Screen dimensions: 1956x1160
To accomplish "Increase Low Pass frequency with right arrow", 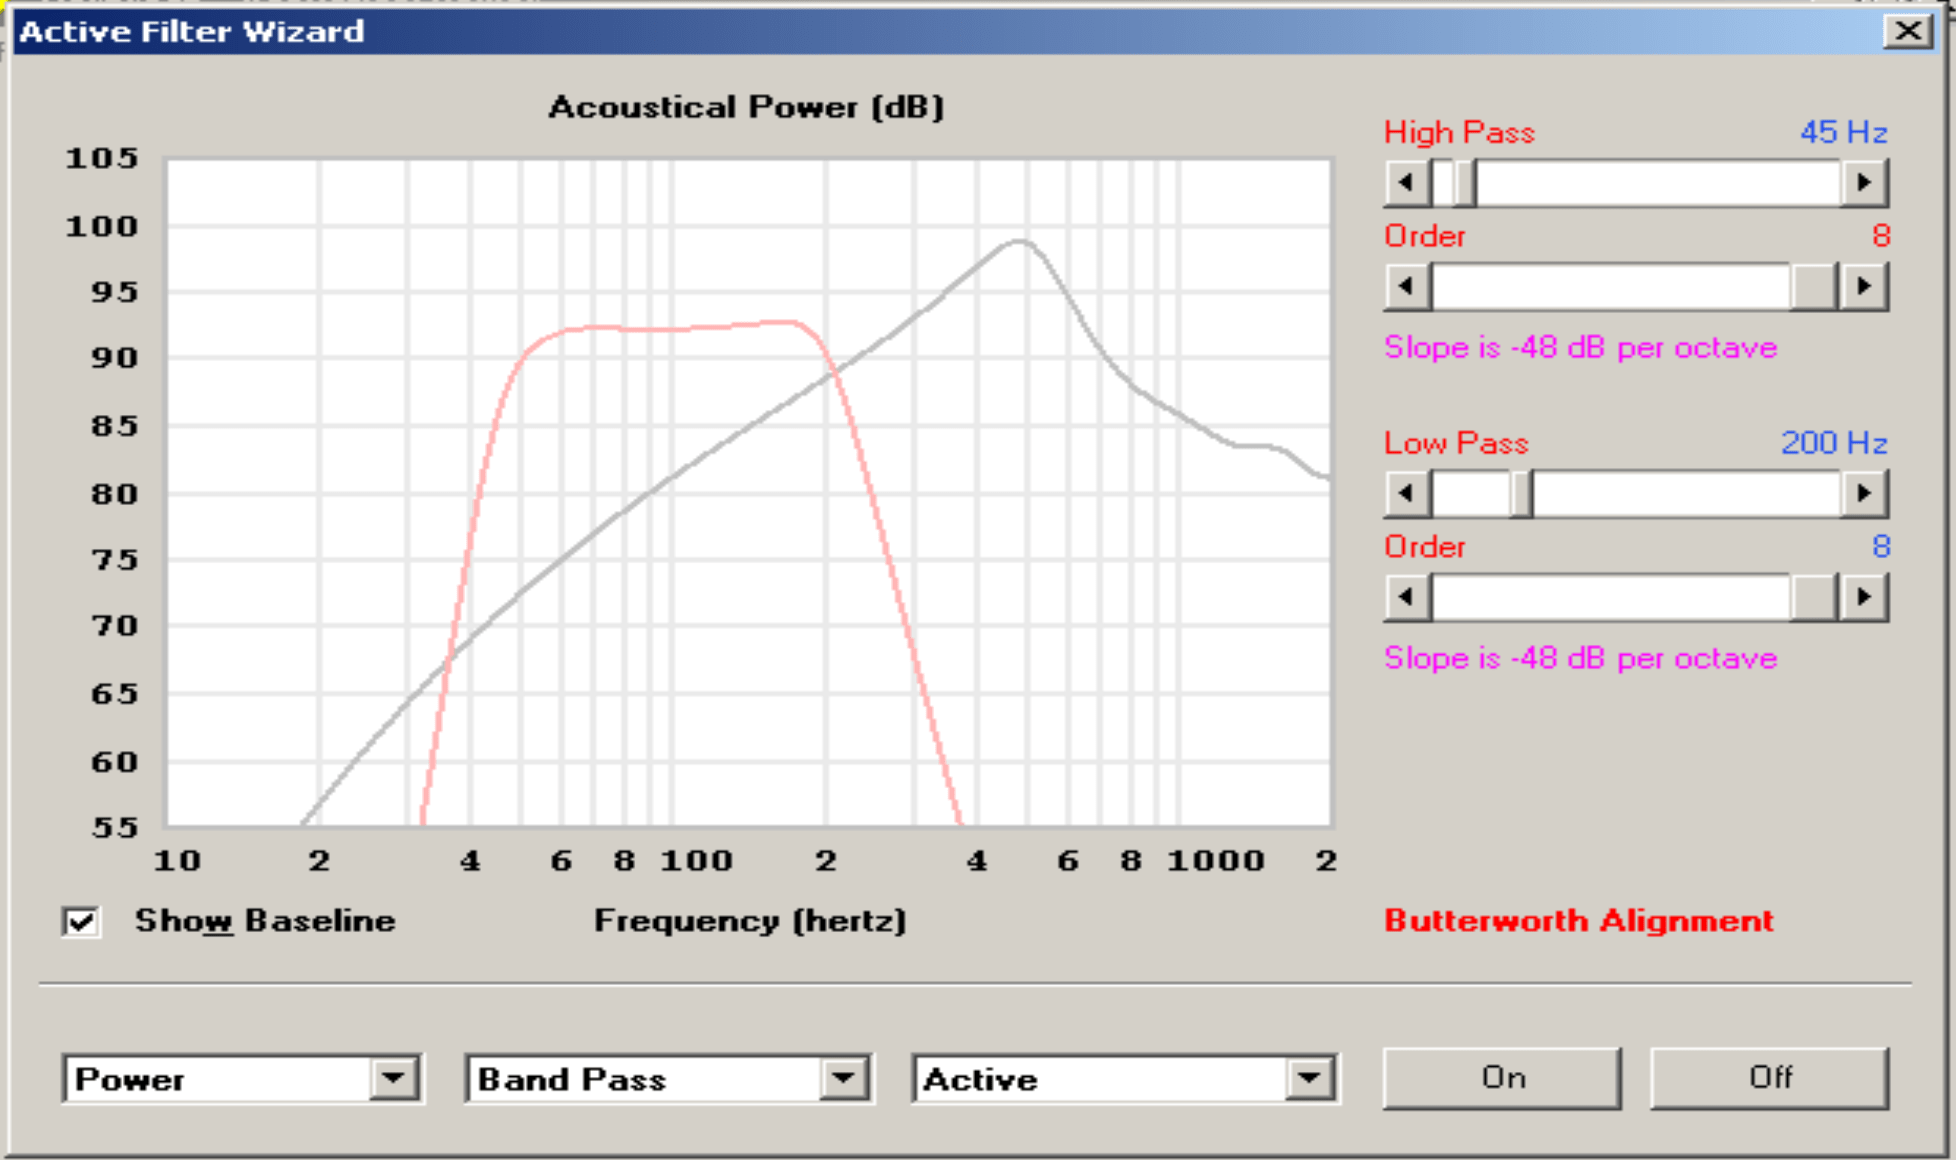I will (1864, 494).
